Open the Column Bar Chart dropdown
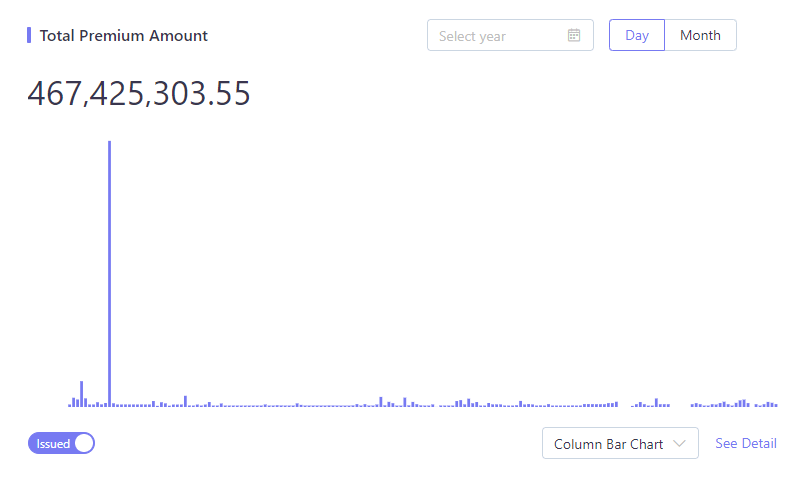Image resolution: width=807 pixels, height=489 pixels. point(620,443)
